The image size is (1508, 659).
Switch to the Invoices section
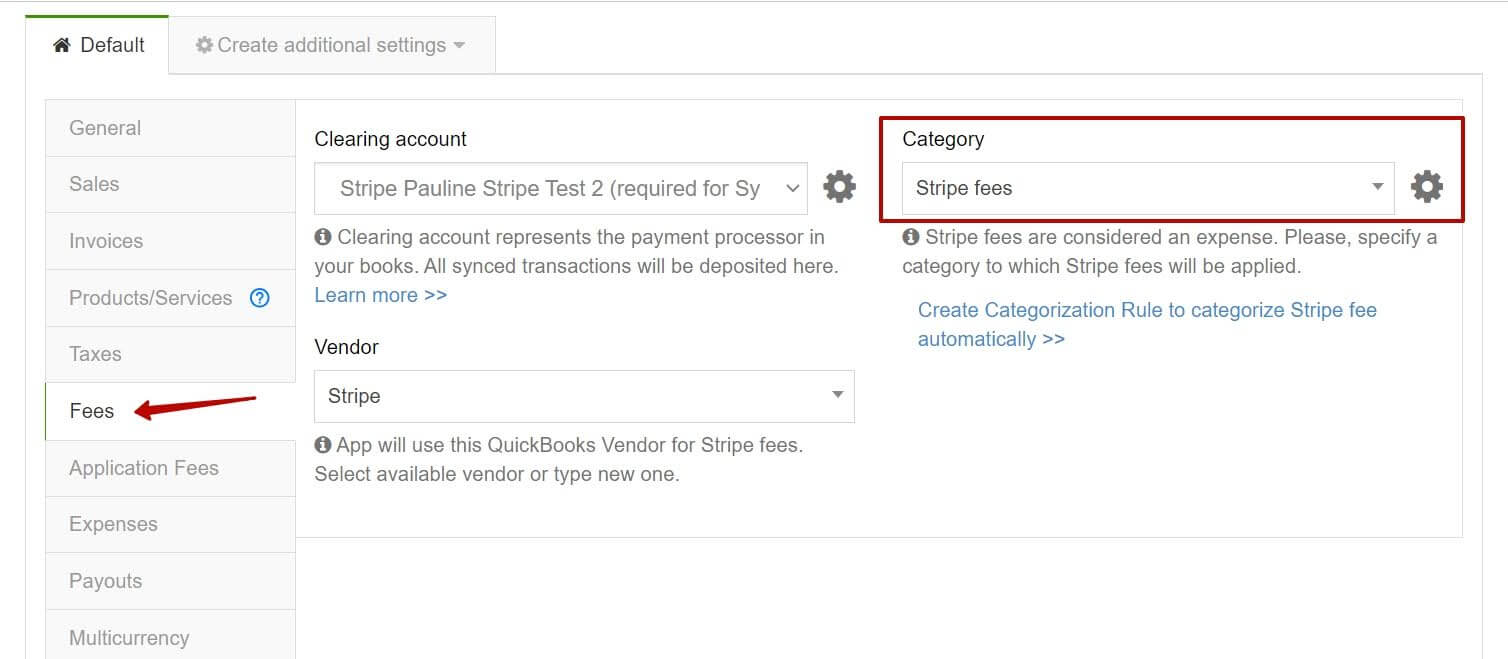[x=105, y=240]
